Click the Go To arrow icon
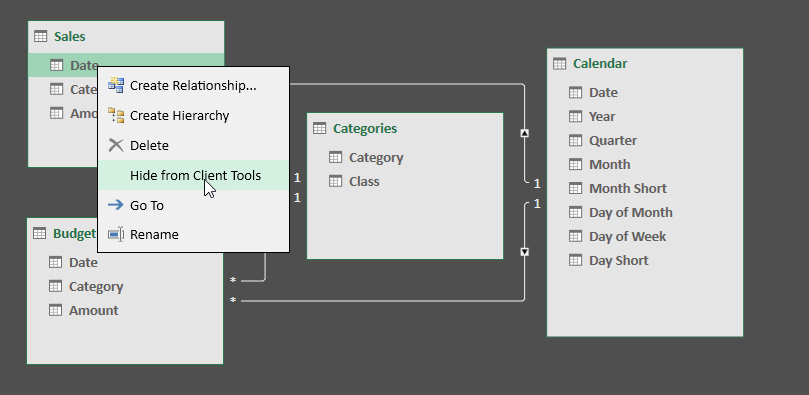Screen dimensions: 809x395 (x=116, y=205)
